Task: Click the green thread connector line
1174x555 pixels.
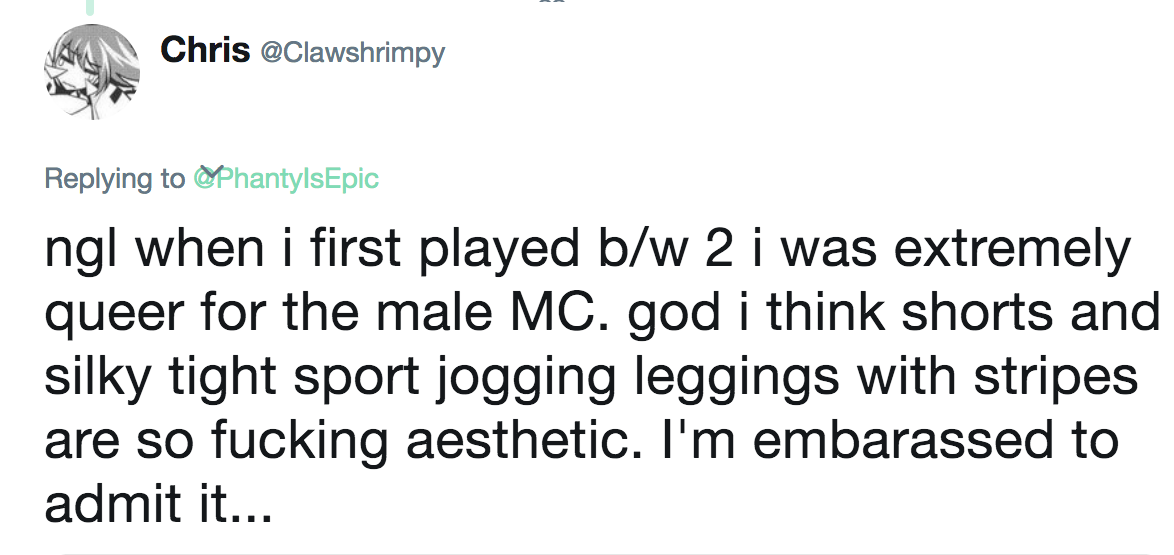Action: tap(89, 8)
